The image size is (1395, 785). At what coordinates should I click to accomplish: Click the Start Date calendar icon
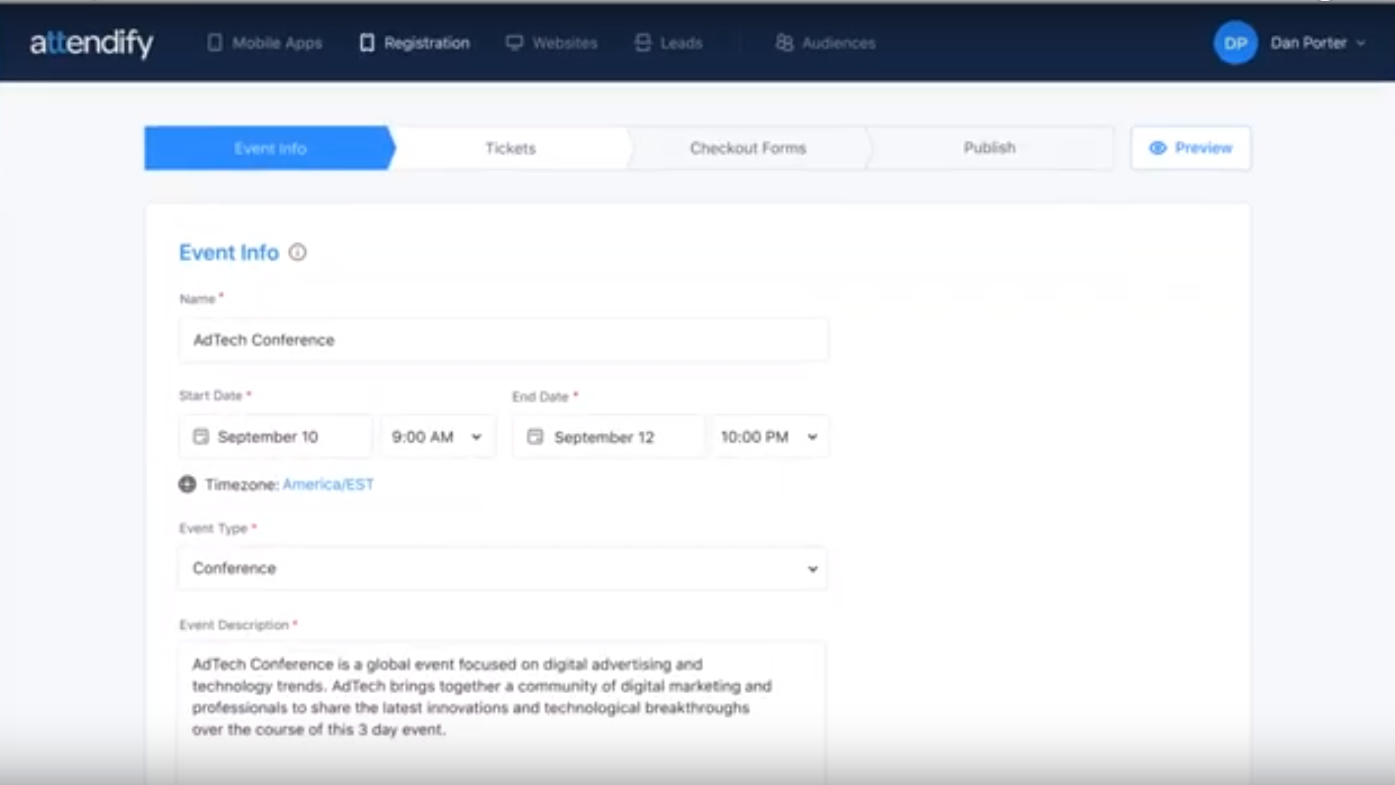click(201, 437)
